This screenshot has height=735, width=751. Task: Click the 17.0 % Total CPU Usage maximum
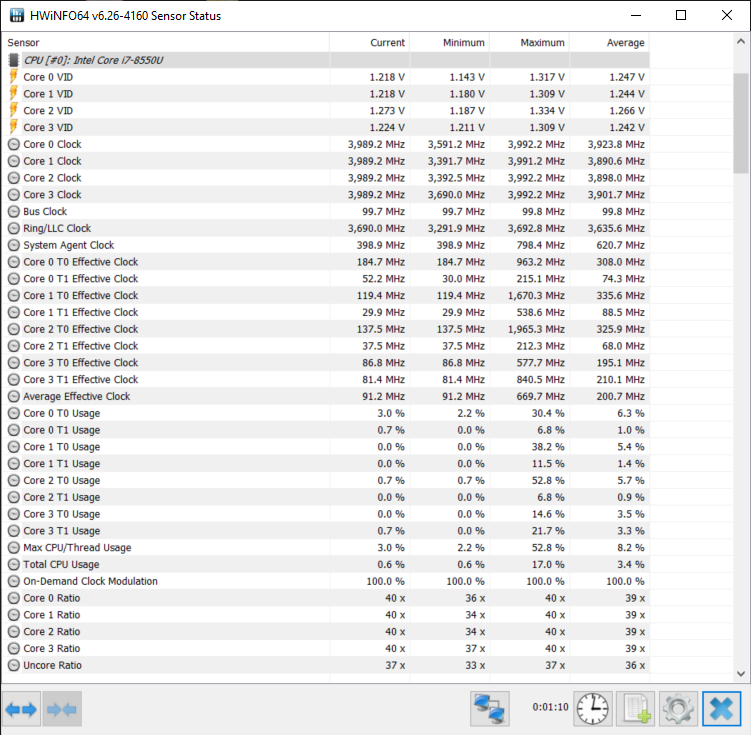[548, 565]
